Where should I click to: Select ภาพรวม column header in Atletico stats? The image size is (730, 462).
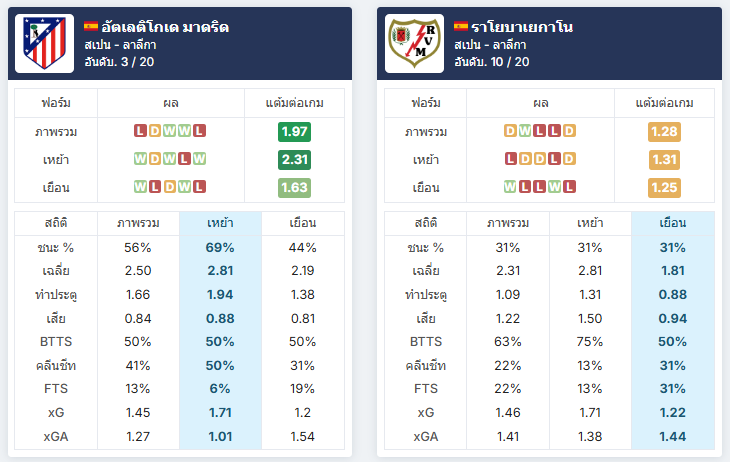click(x=138, y=223)
